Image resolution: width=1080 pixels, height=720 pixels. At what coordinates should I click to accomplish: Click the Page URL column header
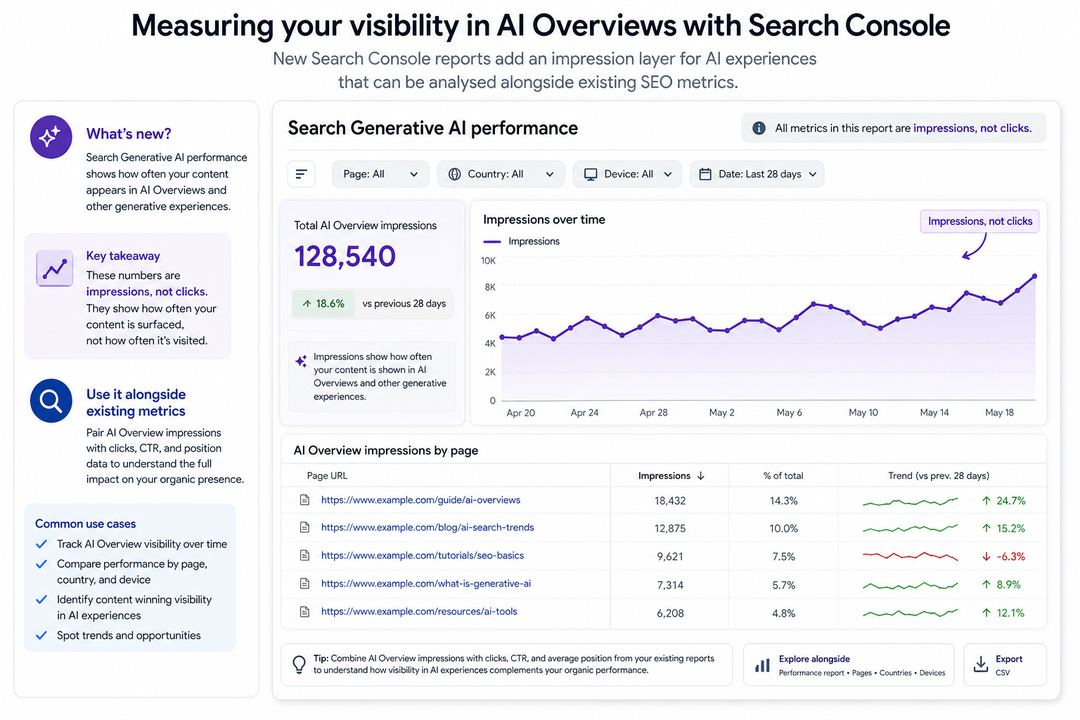coord(327,475)
